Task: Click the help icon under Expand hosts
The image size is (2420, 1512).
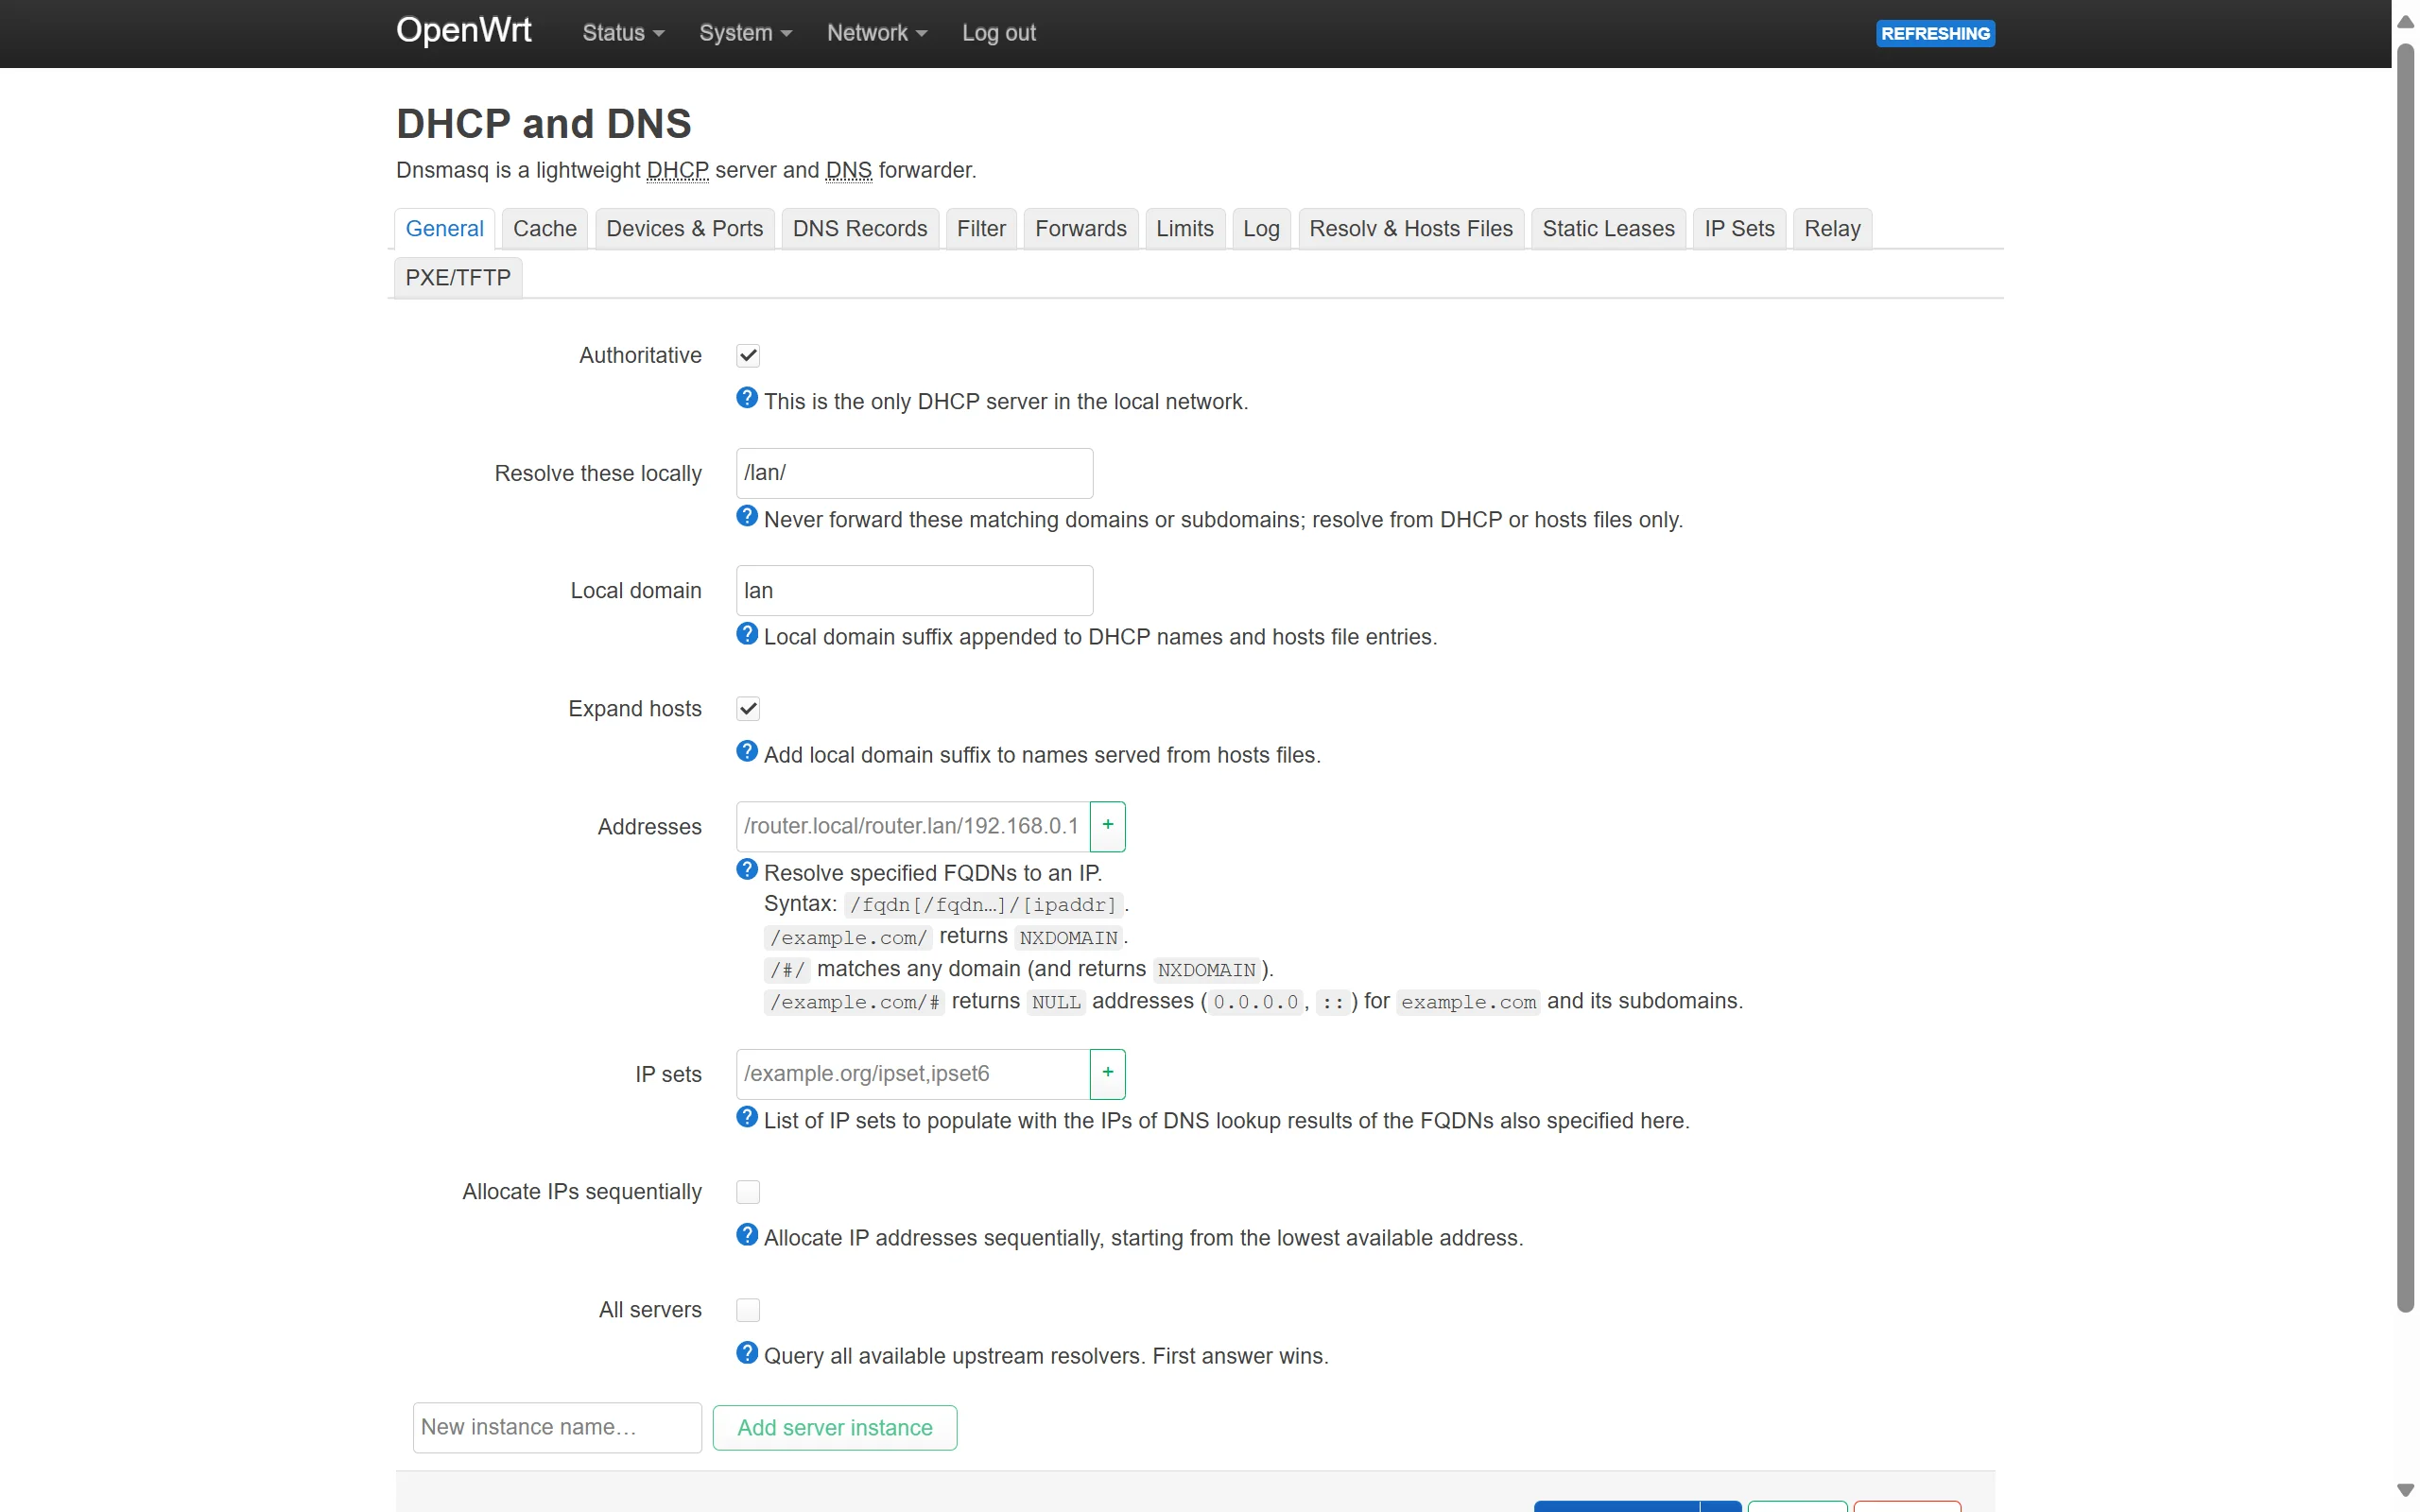Action: [747, 751]
